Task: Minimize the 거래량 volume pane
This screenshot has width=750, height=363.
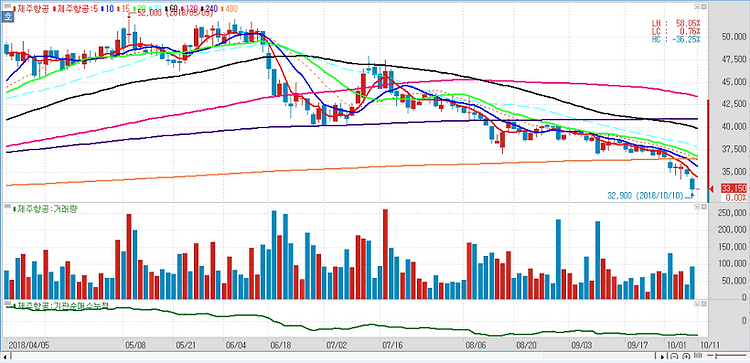Action: (697, 207)
